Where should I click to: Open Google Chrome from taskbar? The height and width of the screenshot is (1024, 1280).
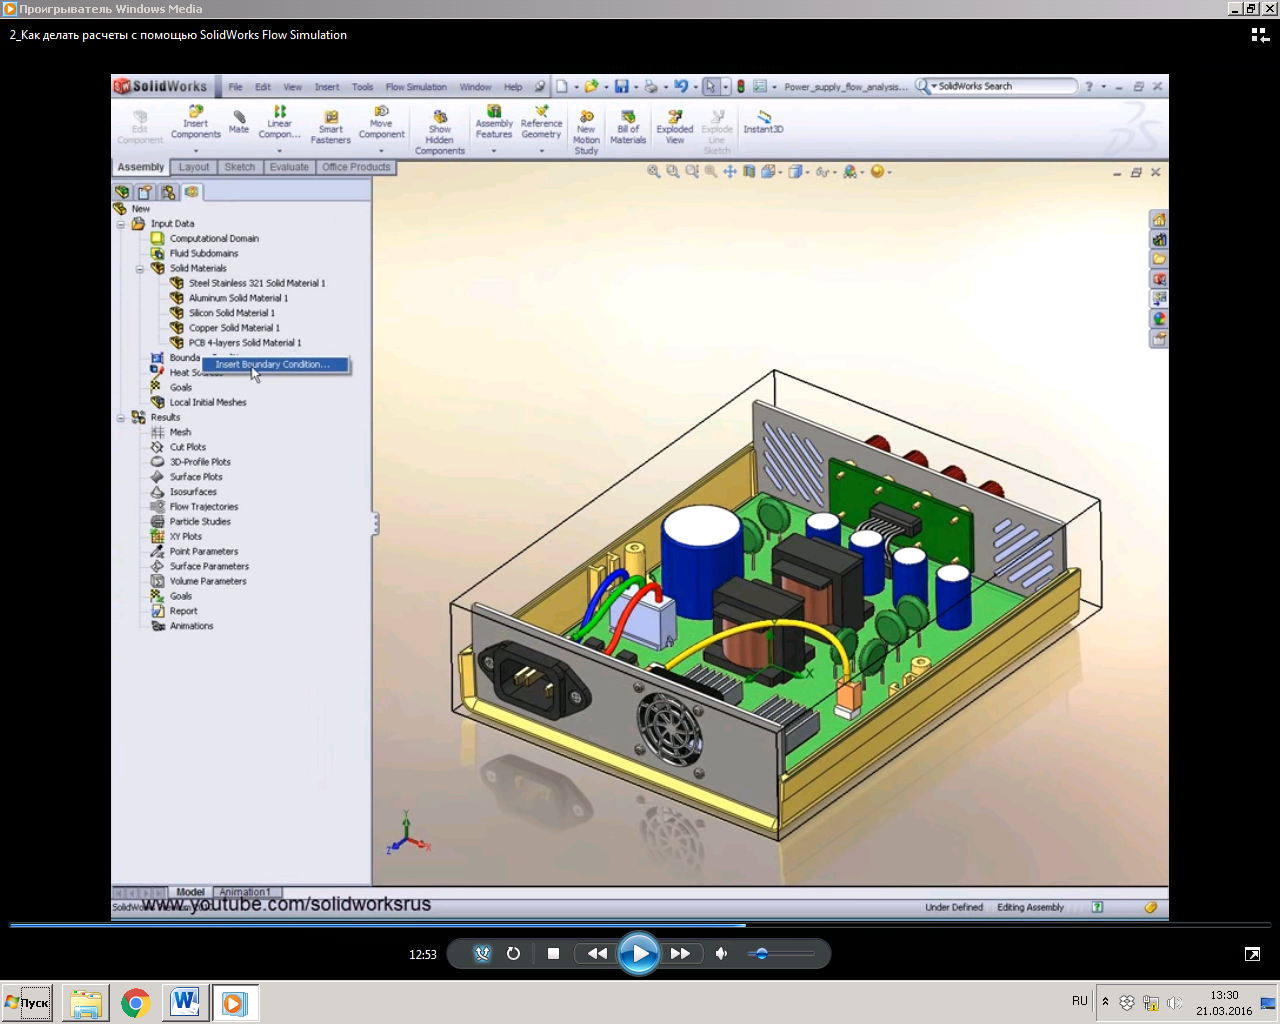[x=136, y=1003]
